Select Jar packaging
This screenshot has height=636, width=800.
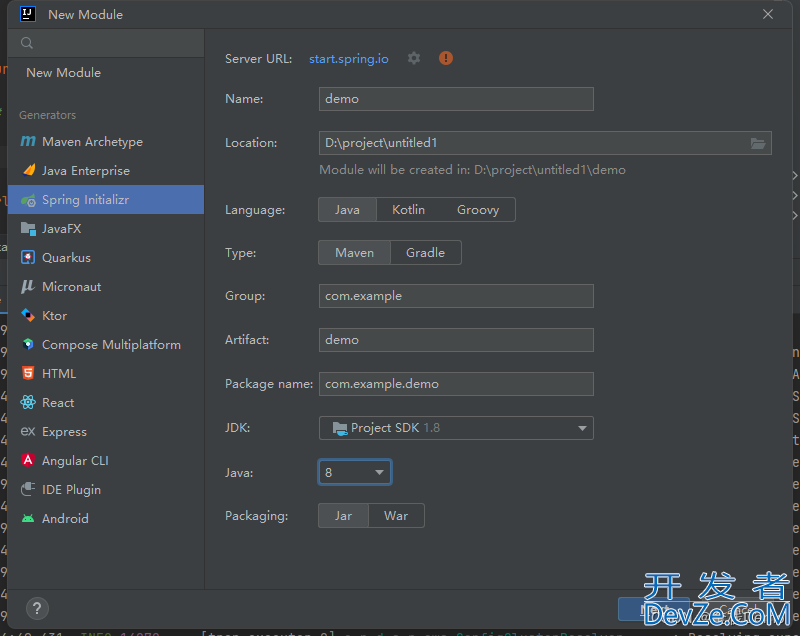pos(343,516)
